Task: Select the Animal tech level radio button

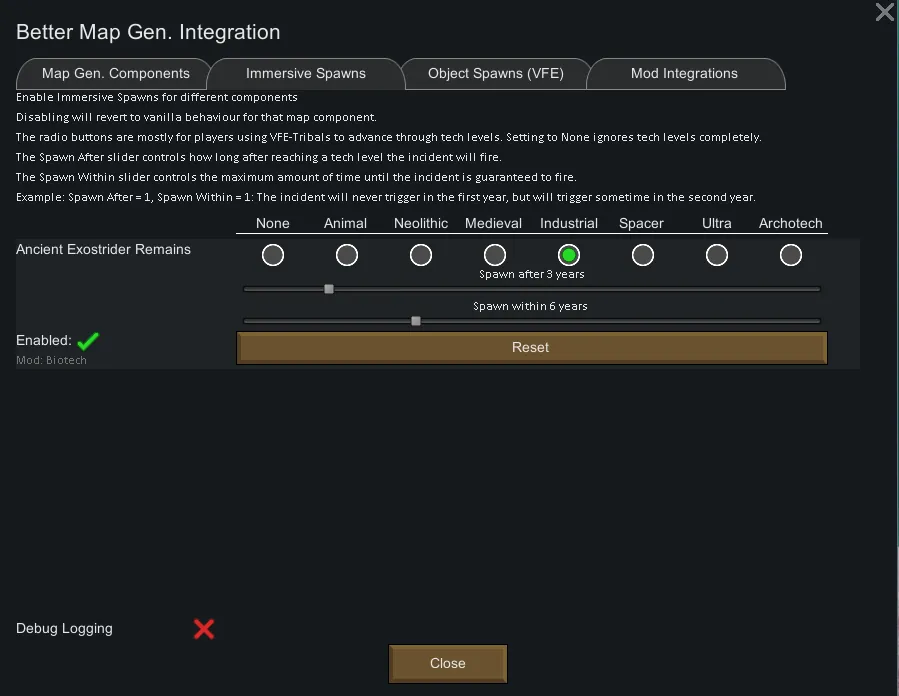Action: [x=347, y=255]
